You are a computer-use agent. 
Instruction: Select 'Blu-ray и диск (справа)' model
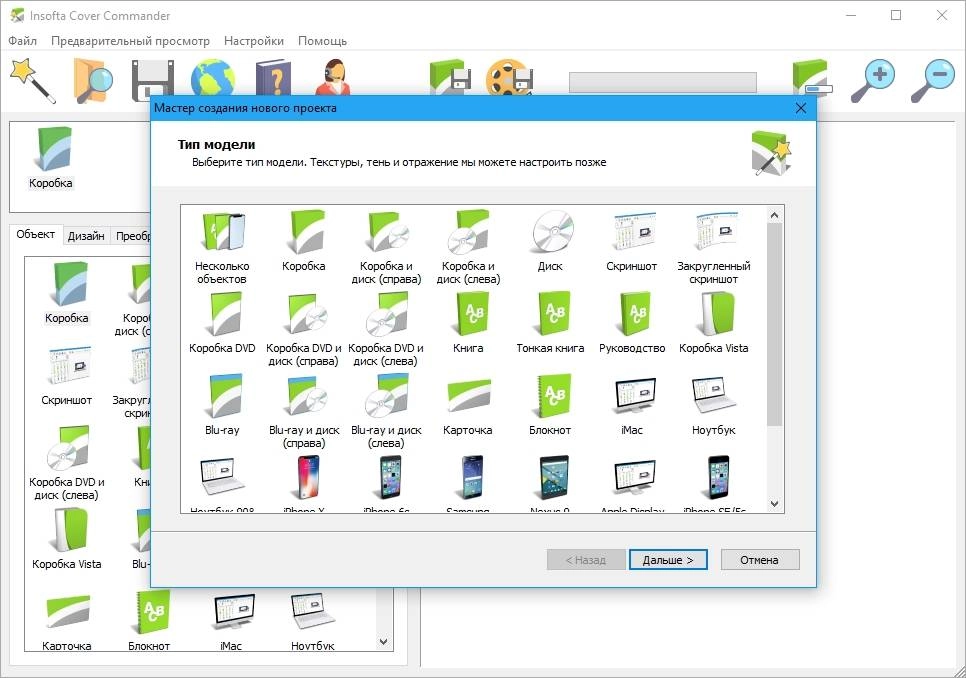304,411
